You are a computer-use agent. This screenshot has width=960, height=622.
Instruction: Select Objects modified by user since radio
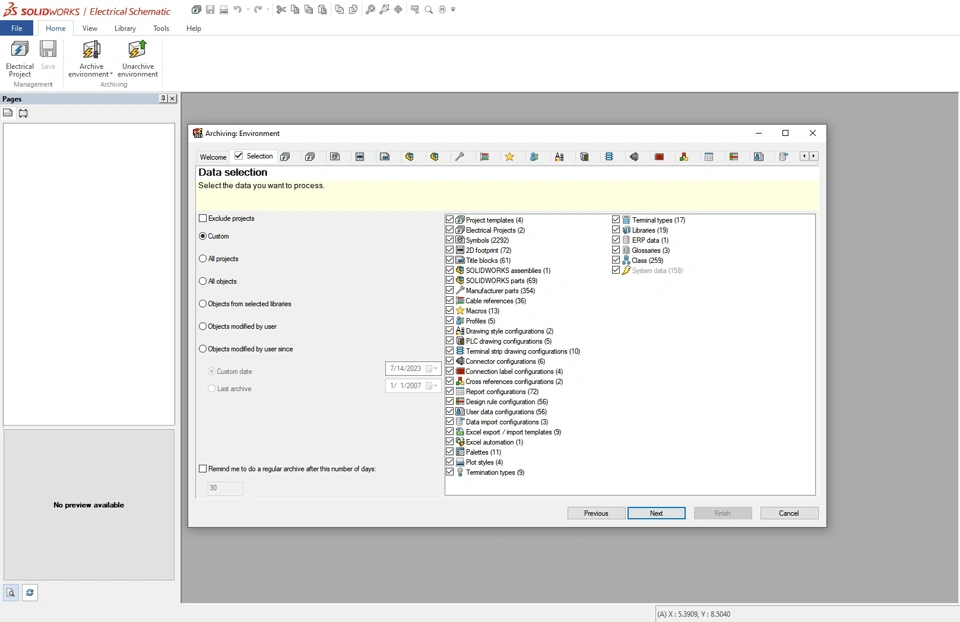pos(203,349)
